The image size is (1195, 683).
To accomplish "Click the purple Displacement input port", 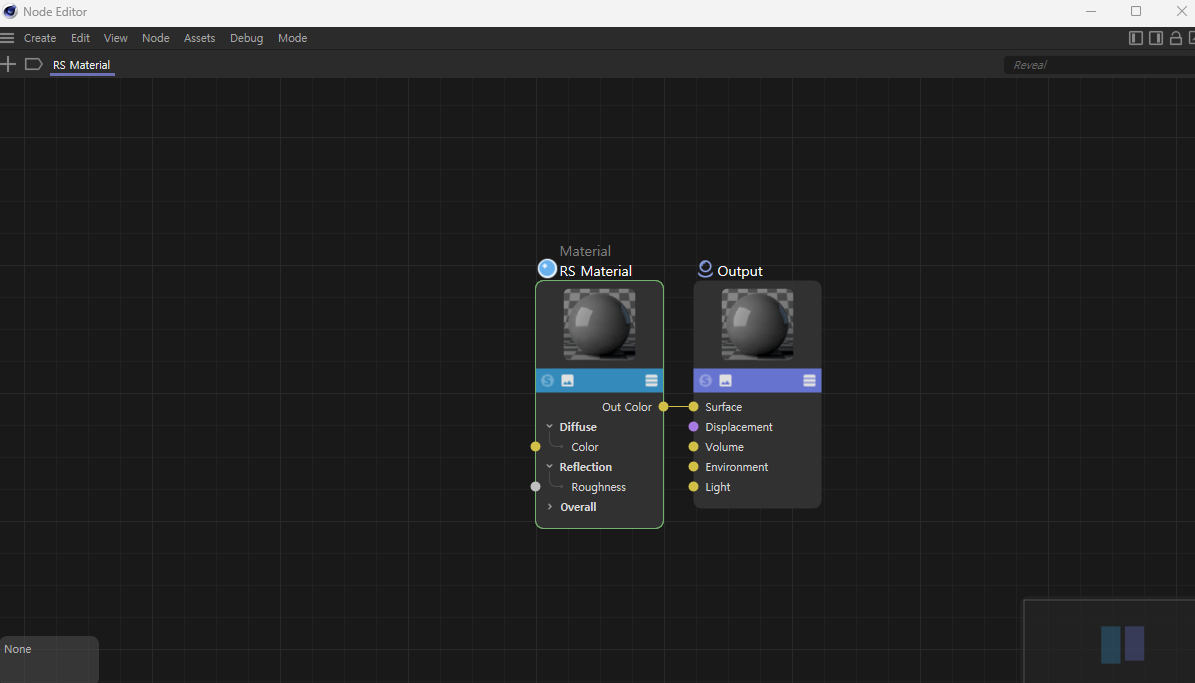I will [694, 427].
